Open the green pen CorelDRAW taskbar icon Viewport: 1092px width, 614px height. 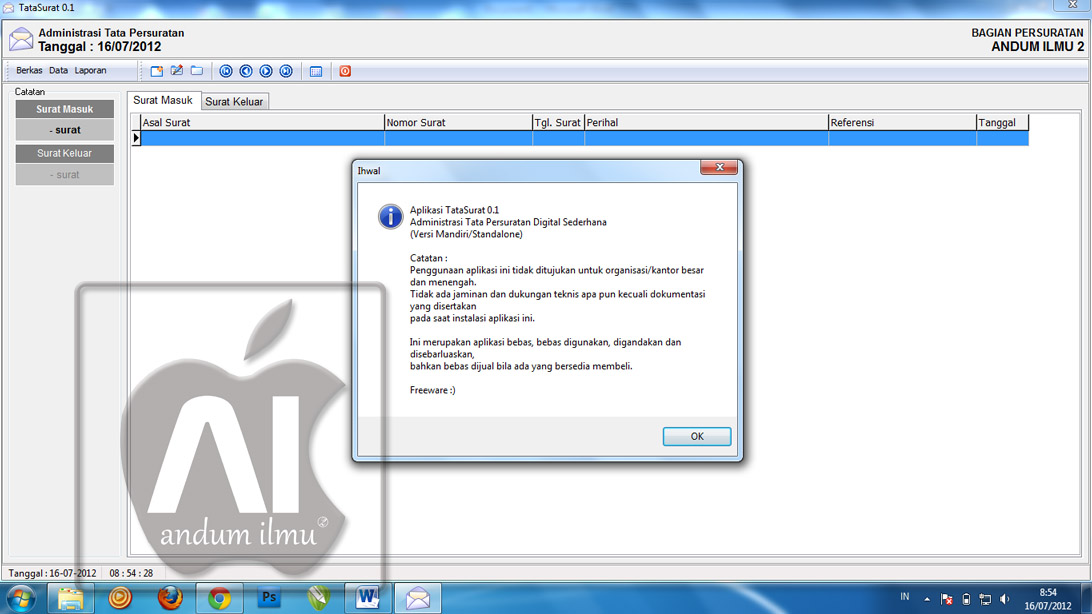pyautogui.click(x=318, y=598)
